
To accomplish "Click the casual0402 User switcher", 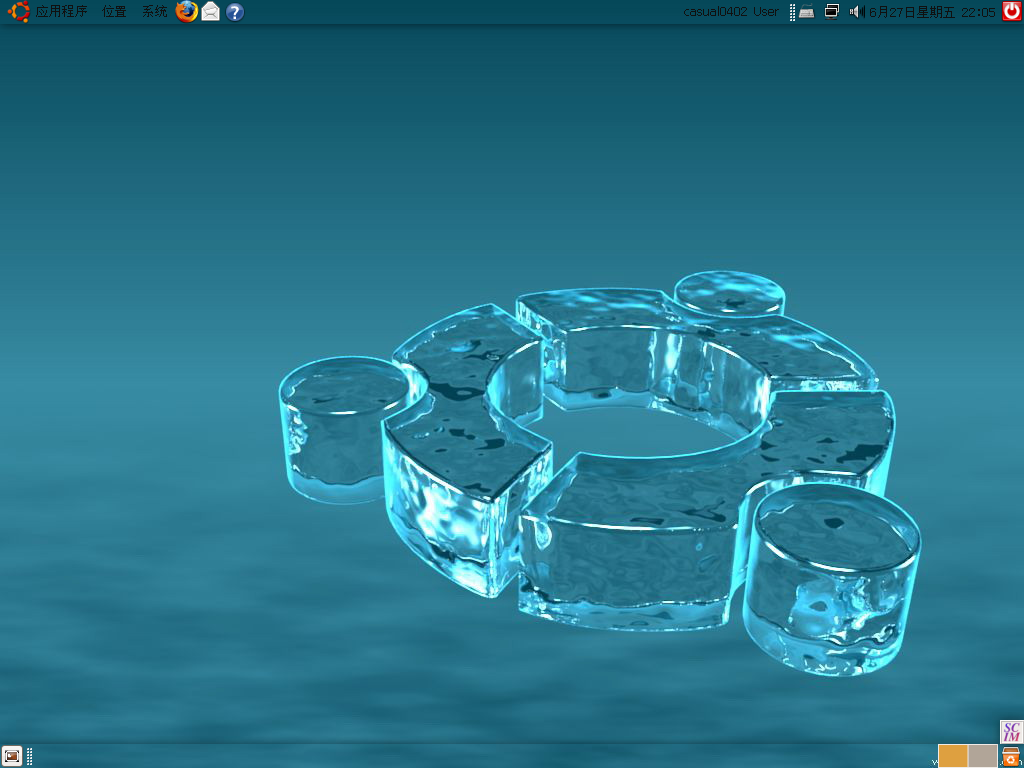I will point(731,12).
